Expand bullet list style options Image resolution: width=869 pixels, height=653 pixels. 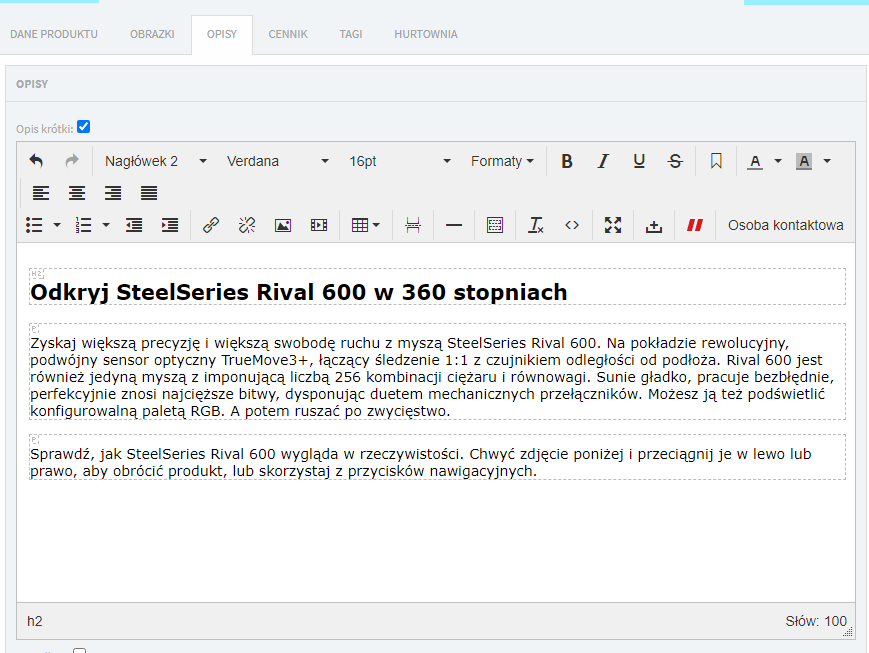(57, 225)
